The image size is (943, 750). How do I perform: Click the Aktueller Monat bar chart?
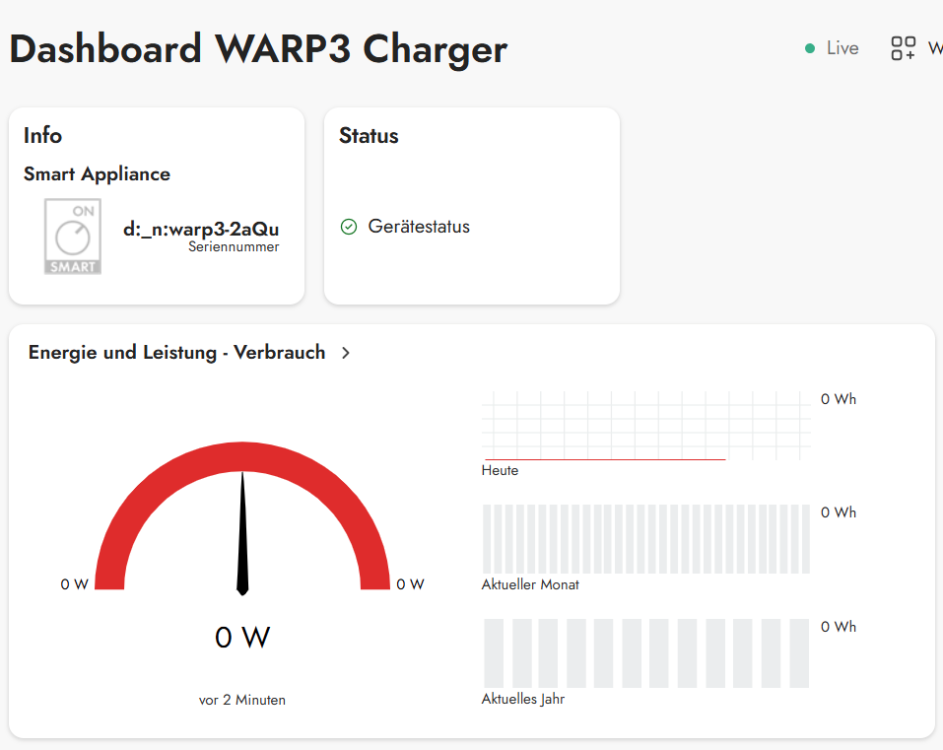click(647, 539)
